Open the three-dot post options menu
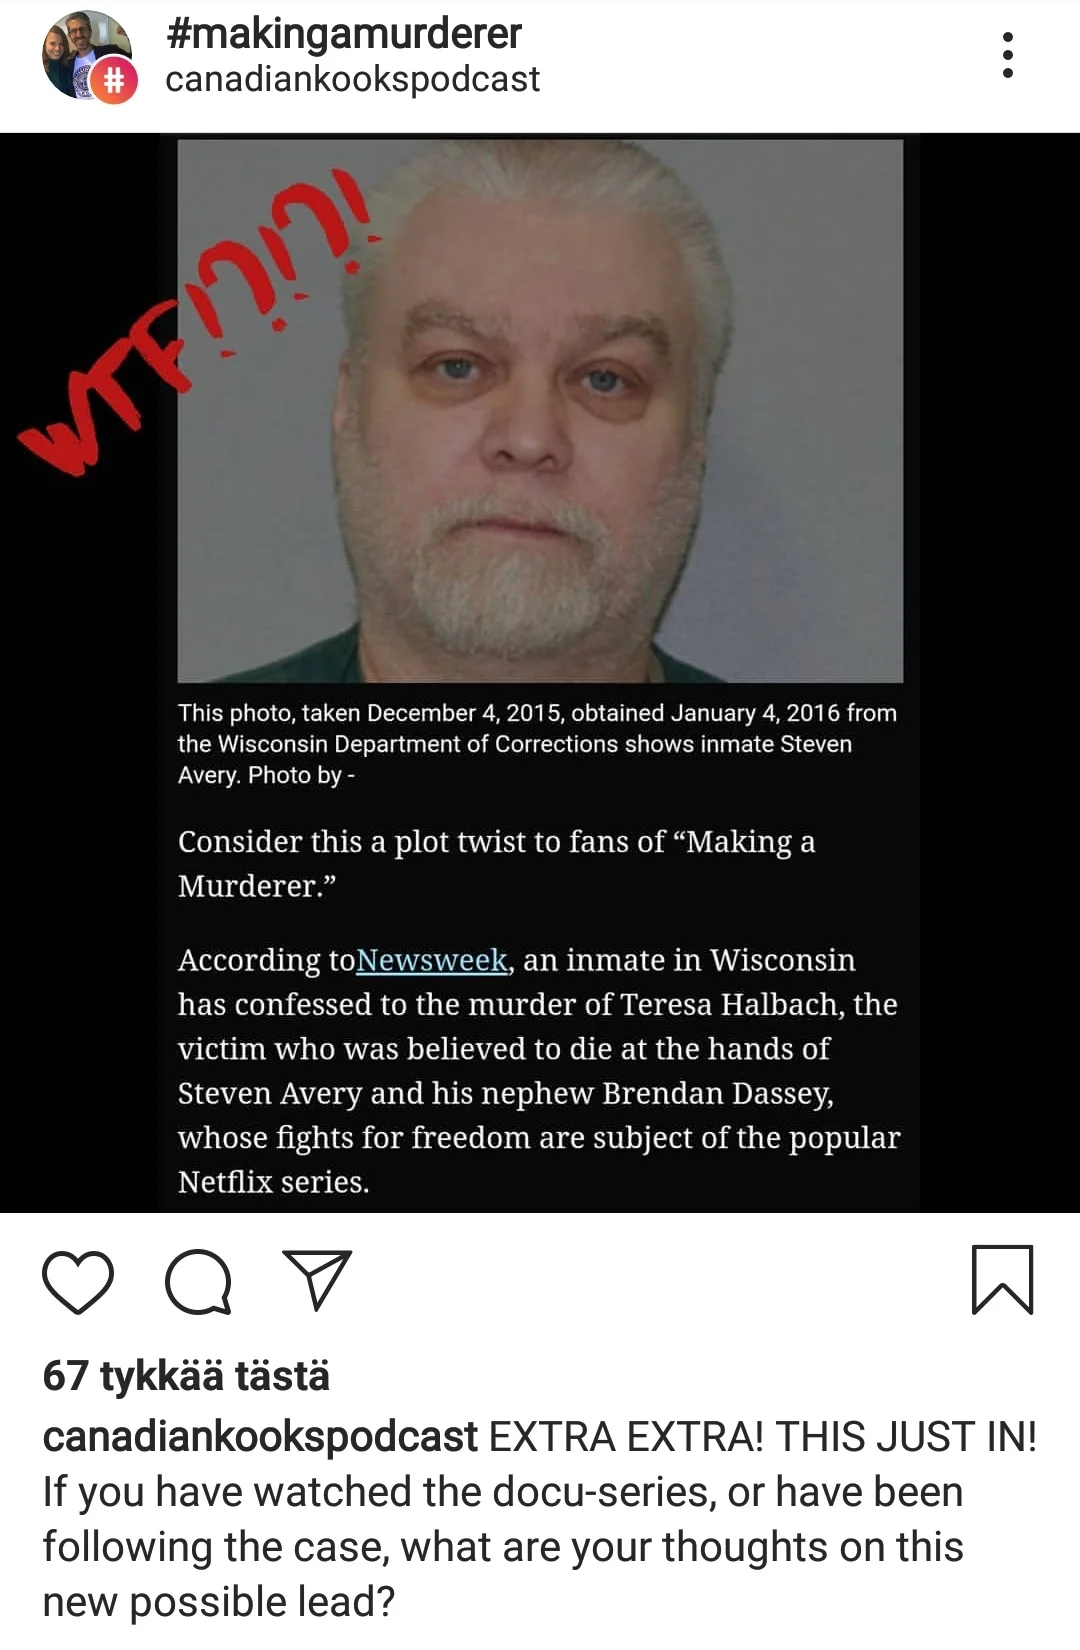This screenshot has height=1650, width=1080. click(x=1007, y=55)
